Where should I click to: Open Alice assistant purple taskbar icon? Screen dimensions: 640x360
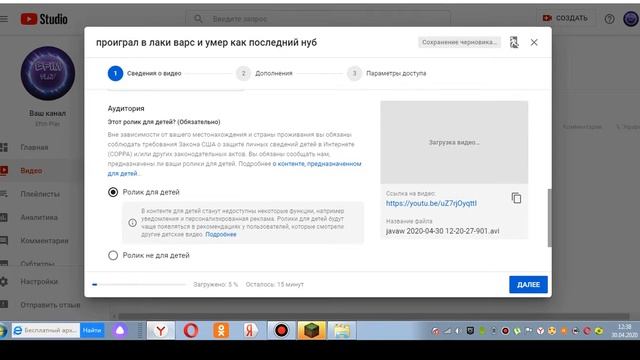120,330
